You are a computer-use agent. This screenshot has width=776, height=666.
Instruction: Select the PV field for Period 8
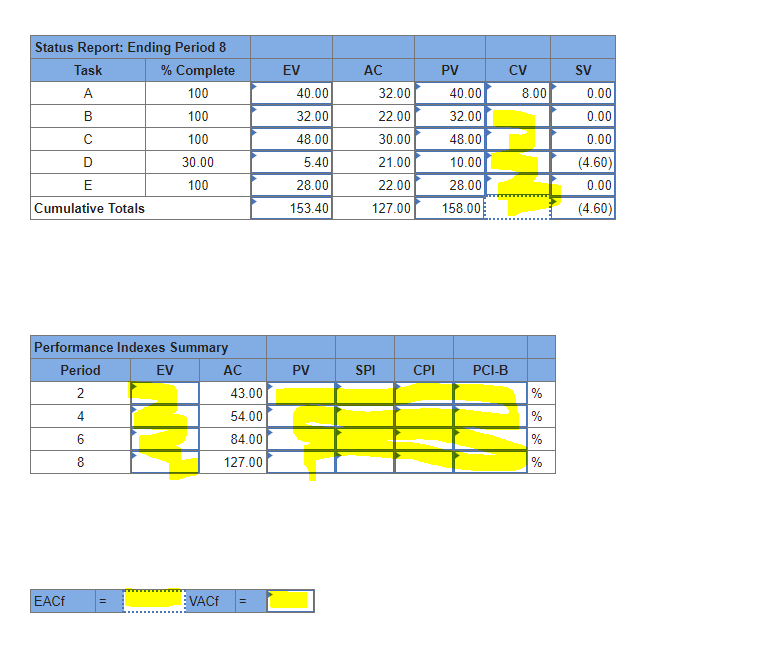[301, 462]
